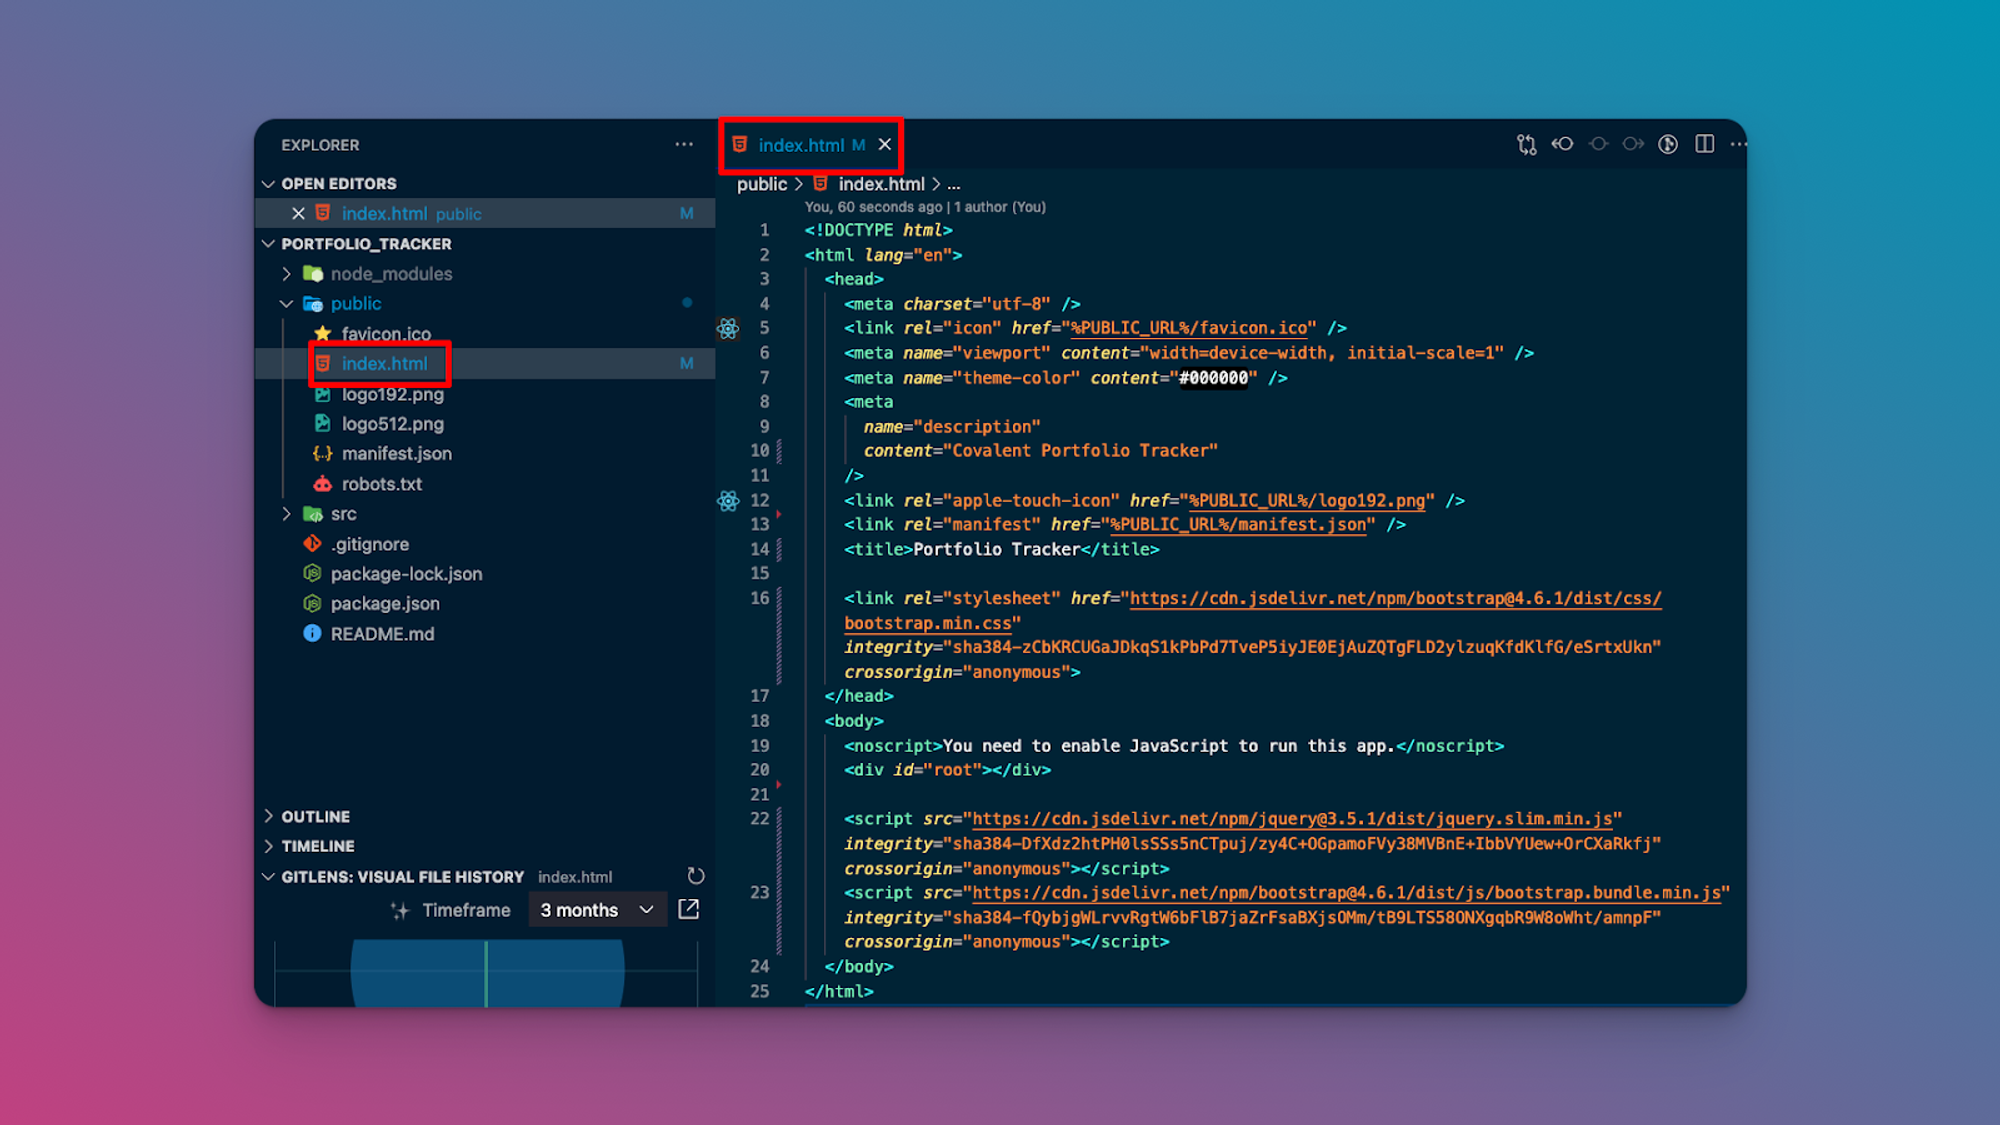Image resolution: width=2000 pixels, height=1125 pixels.
Task: Click the modified M badge on index.html tree row
Action: [x=686, y=363]
